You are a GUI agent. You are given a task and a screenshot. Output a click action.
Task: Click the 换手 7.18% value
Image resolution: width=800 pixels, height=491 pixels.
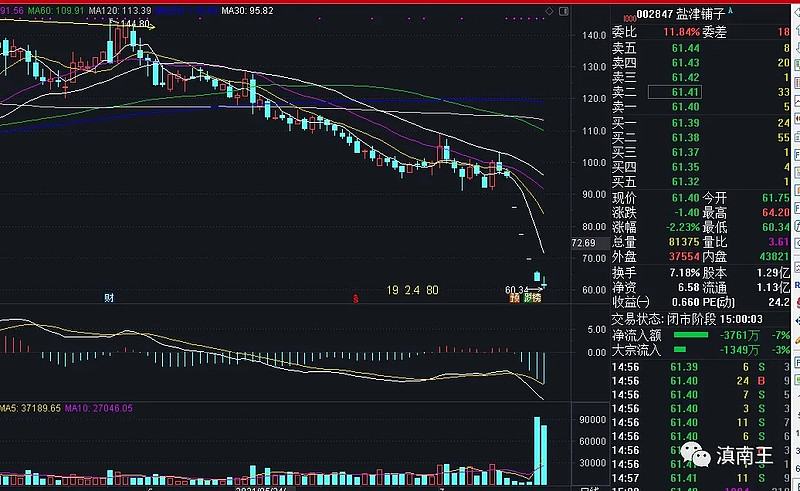click(x=684, y=273)
